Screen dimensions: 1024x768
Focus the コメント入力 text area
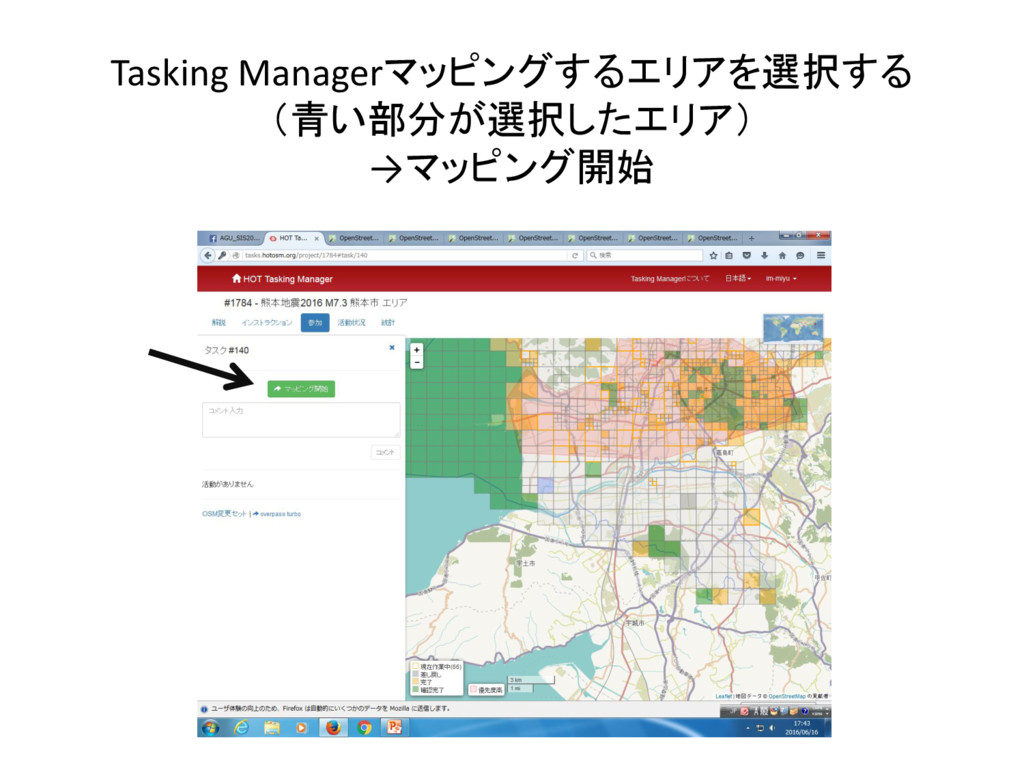[x=301, y=420]
